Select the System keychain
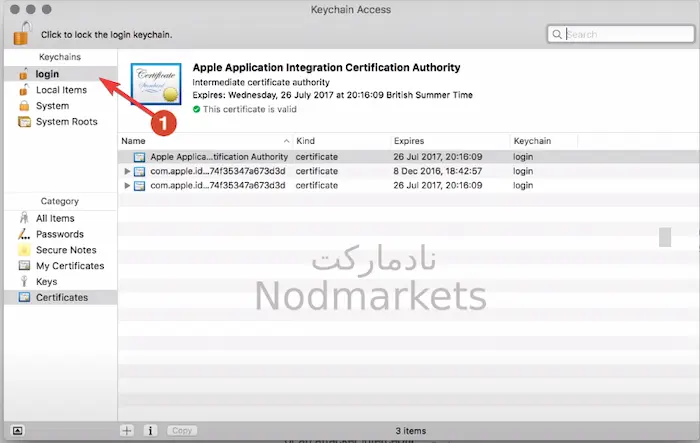 coord(61,106)
